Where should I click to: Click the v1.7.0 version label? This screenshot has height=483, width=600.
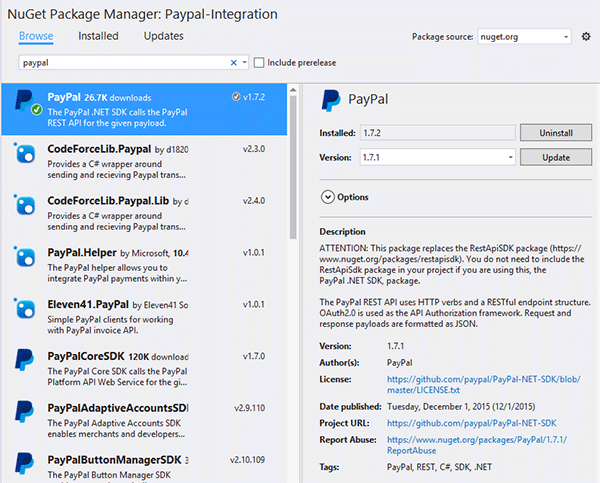point(254,356)
